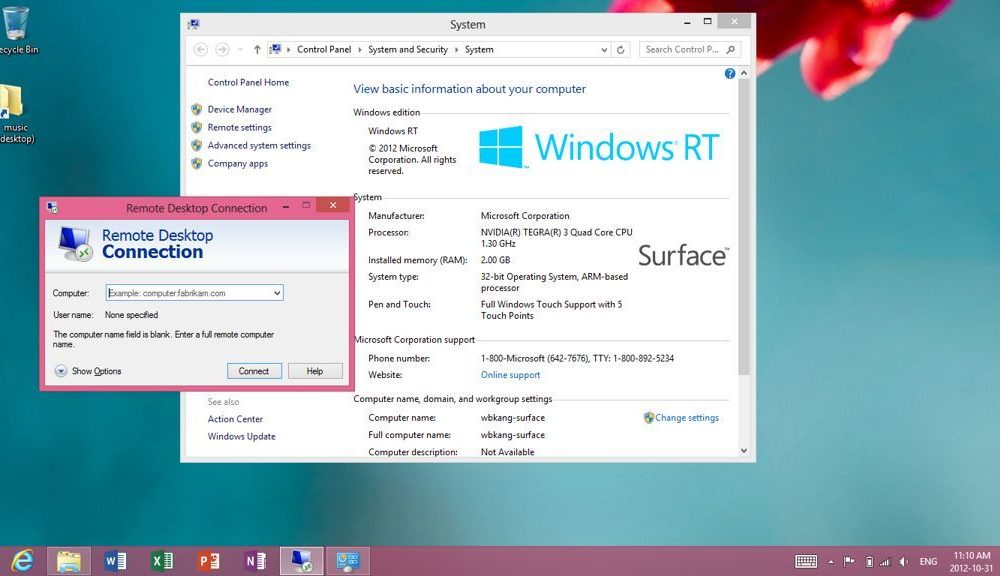This screenshot has height=576, width=1000.
Task: Open Action Center under See also
Action: [235, 418]
